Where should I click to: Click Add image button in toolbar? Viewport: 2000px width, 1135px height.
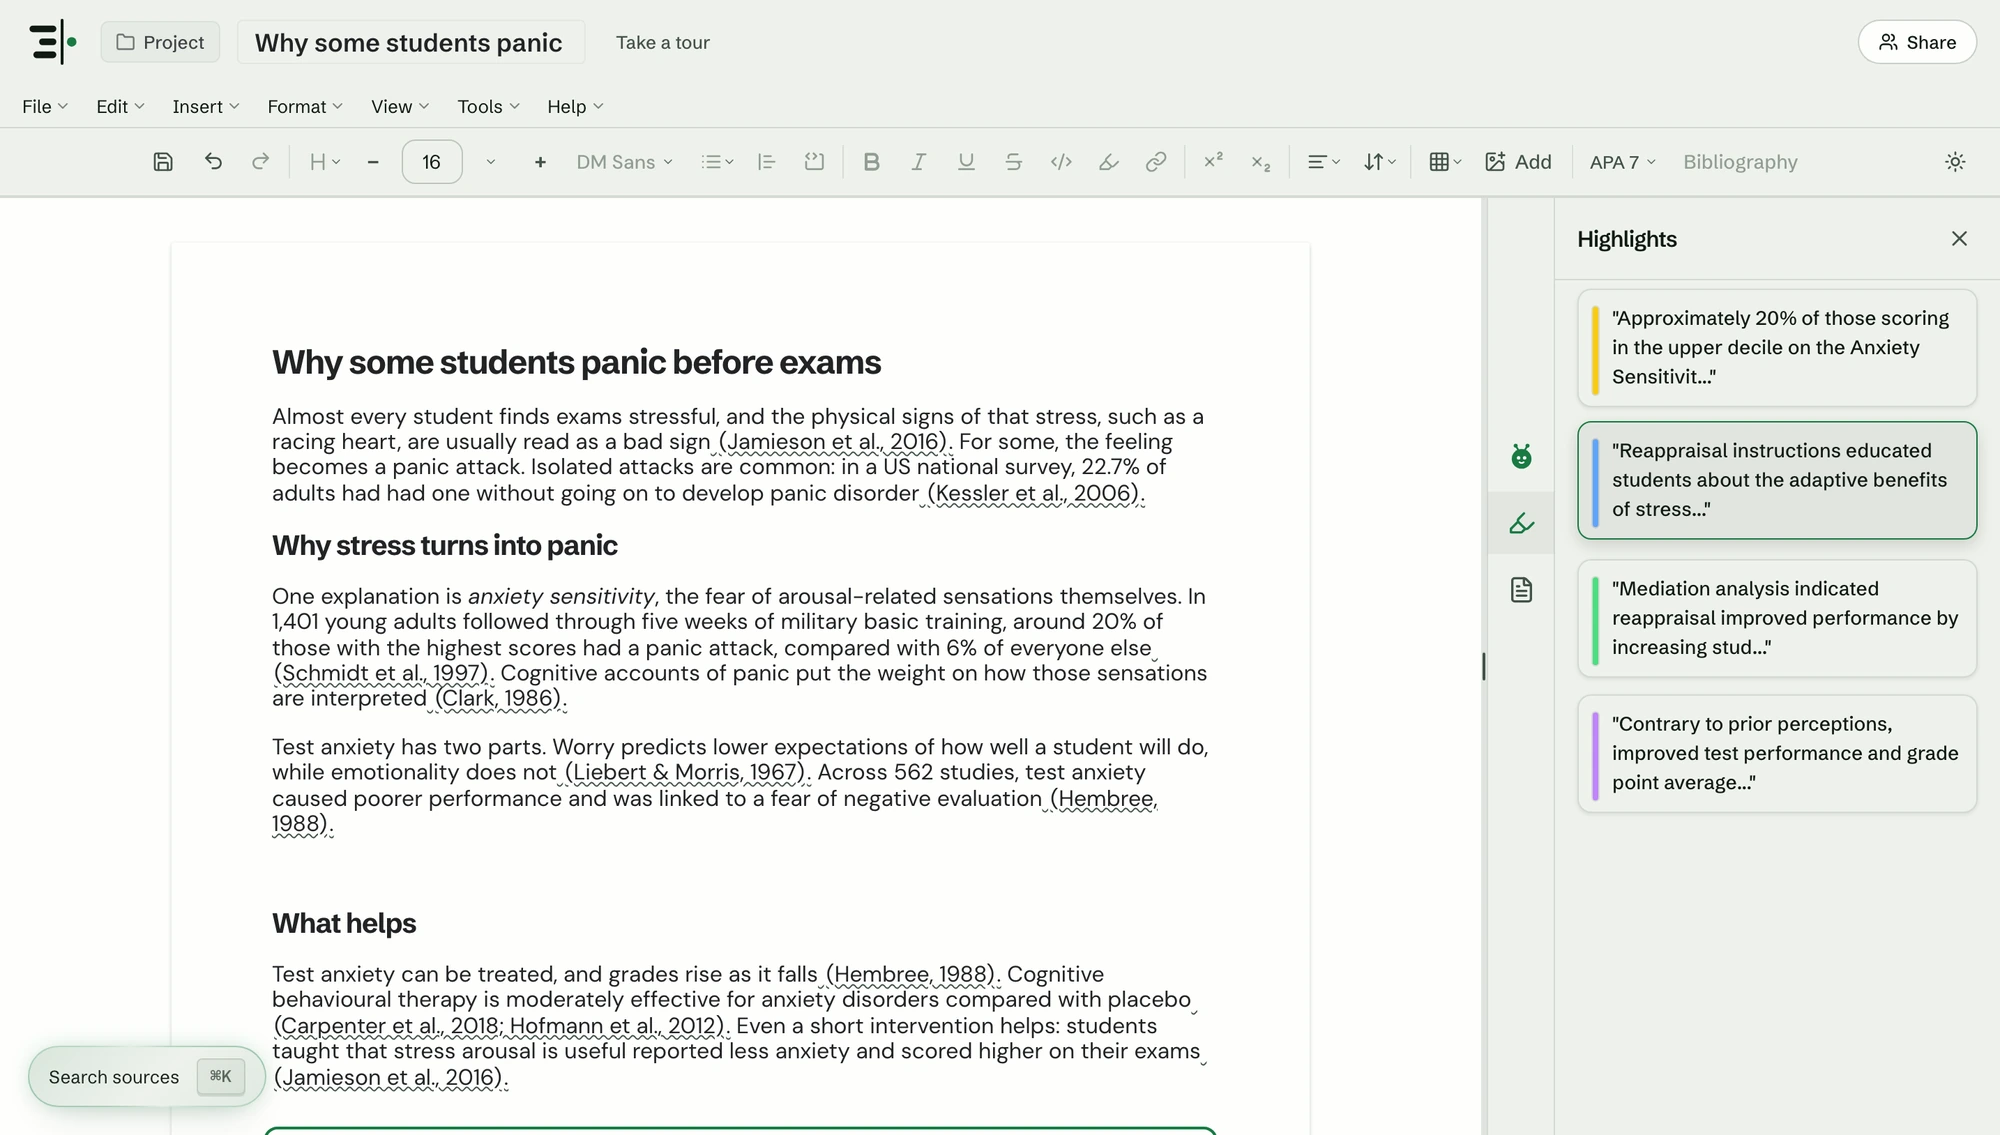coord(1518,162)
